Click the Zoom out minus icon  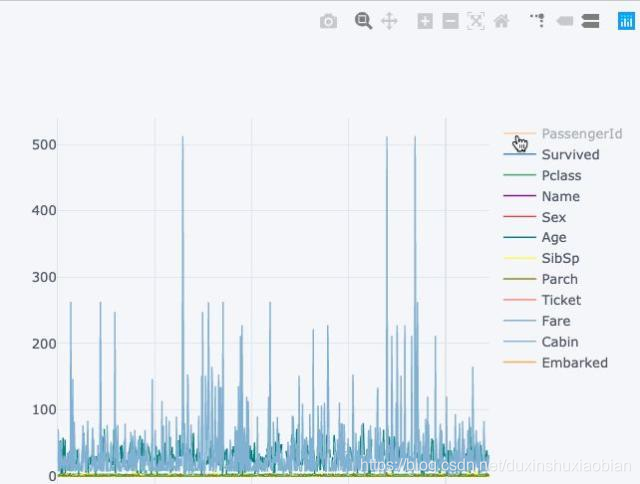point(451,21)
